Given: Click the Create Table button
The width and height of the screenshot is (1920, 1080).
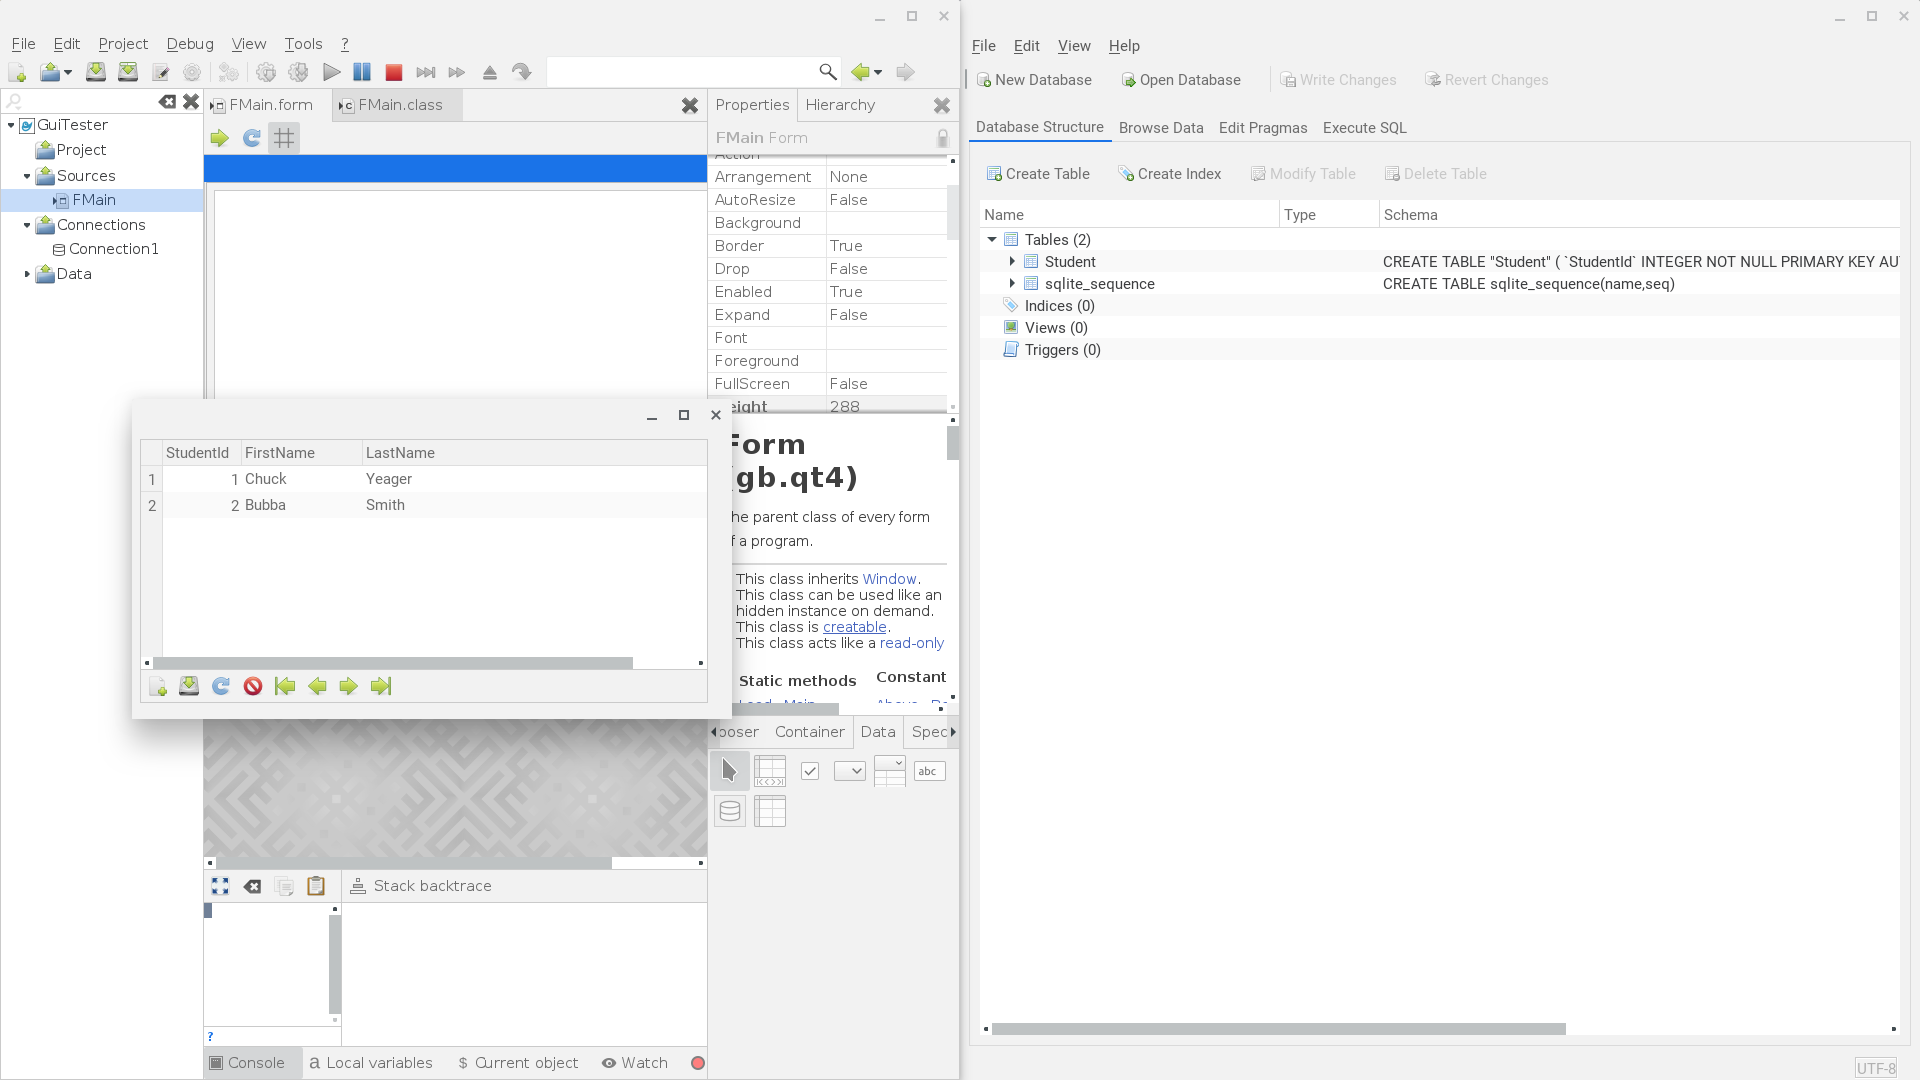Looking at the screenshot, I should pyautogui.click(x=1038, y=174).
